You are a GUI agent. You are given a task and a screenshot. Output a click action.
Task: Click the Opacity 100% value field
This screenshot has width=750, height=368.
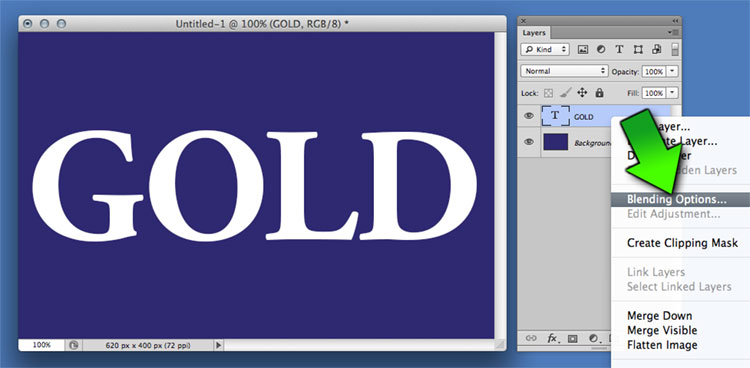pyautogui.click(x=653, y=71)
